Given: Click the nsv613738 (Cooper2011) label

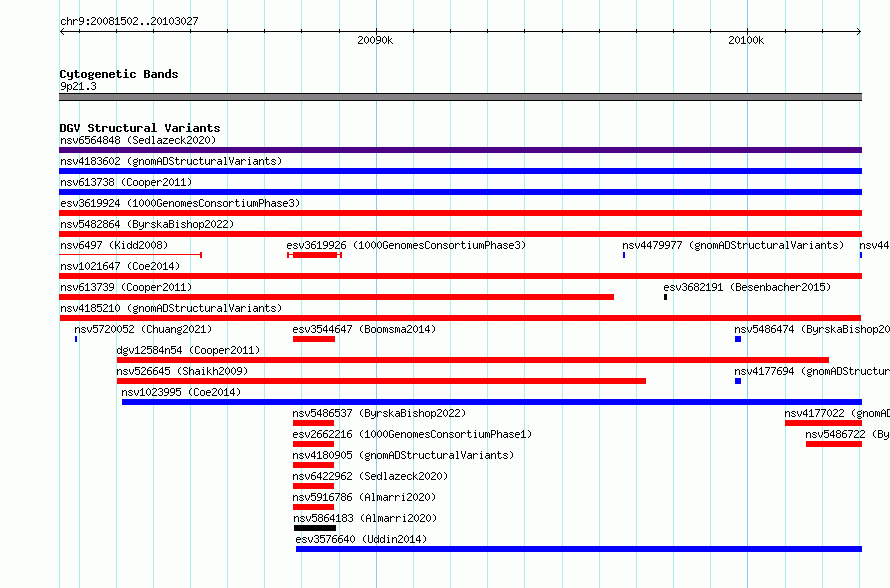Looking at the screenshot, I should pyautogui.click(x=126, y=182).
